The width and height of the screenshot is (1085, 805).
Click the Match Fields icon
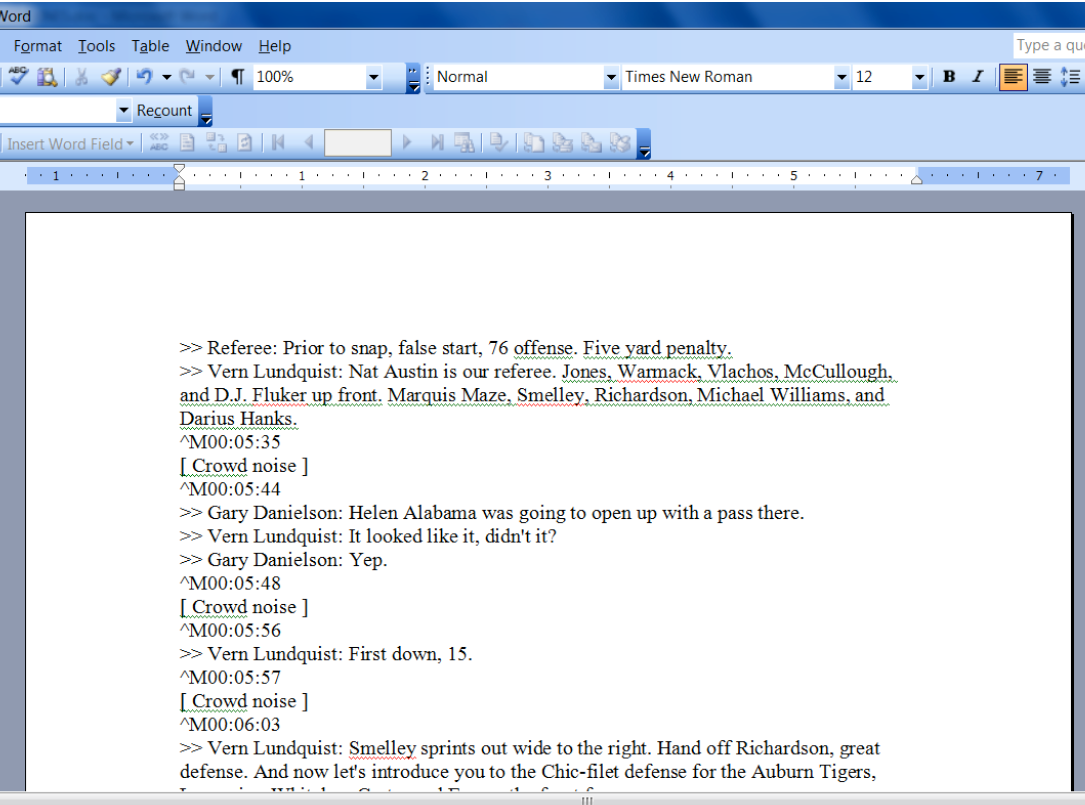click(x=217, y=143)
